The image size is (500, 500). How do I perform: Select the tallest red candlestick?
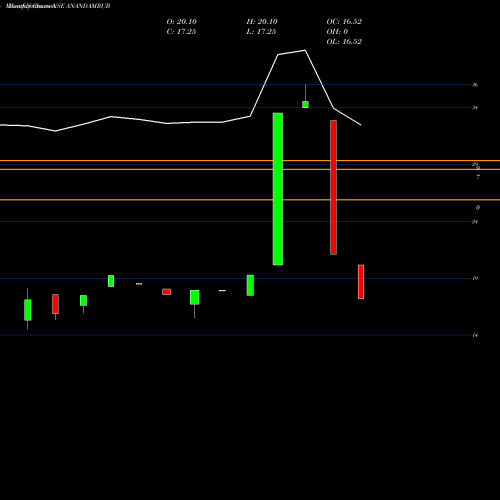click(x=333, y=187)
